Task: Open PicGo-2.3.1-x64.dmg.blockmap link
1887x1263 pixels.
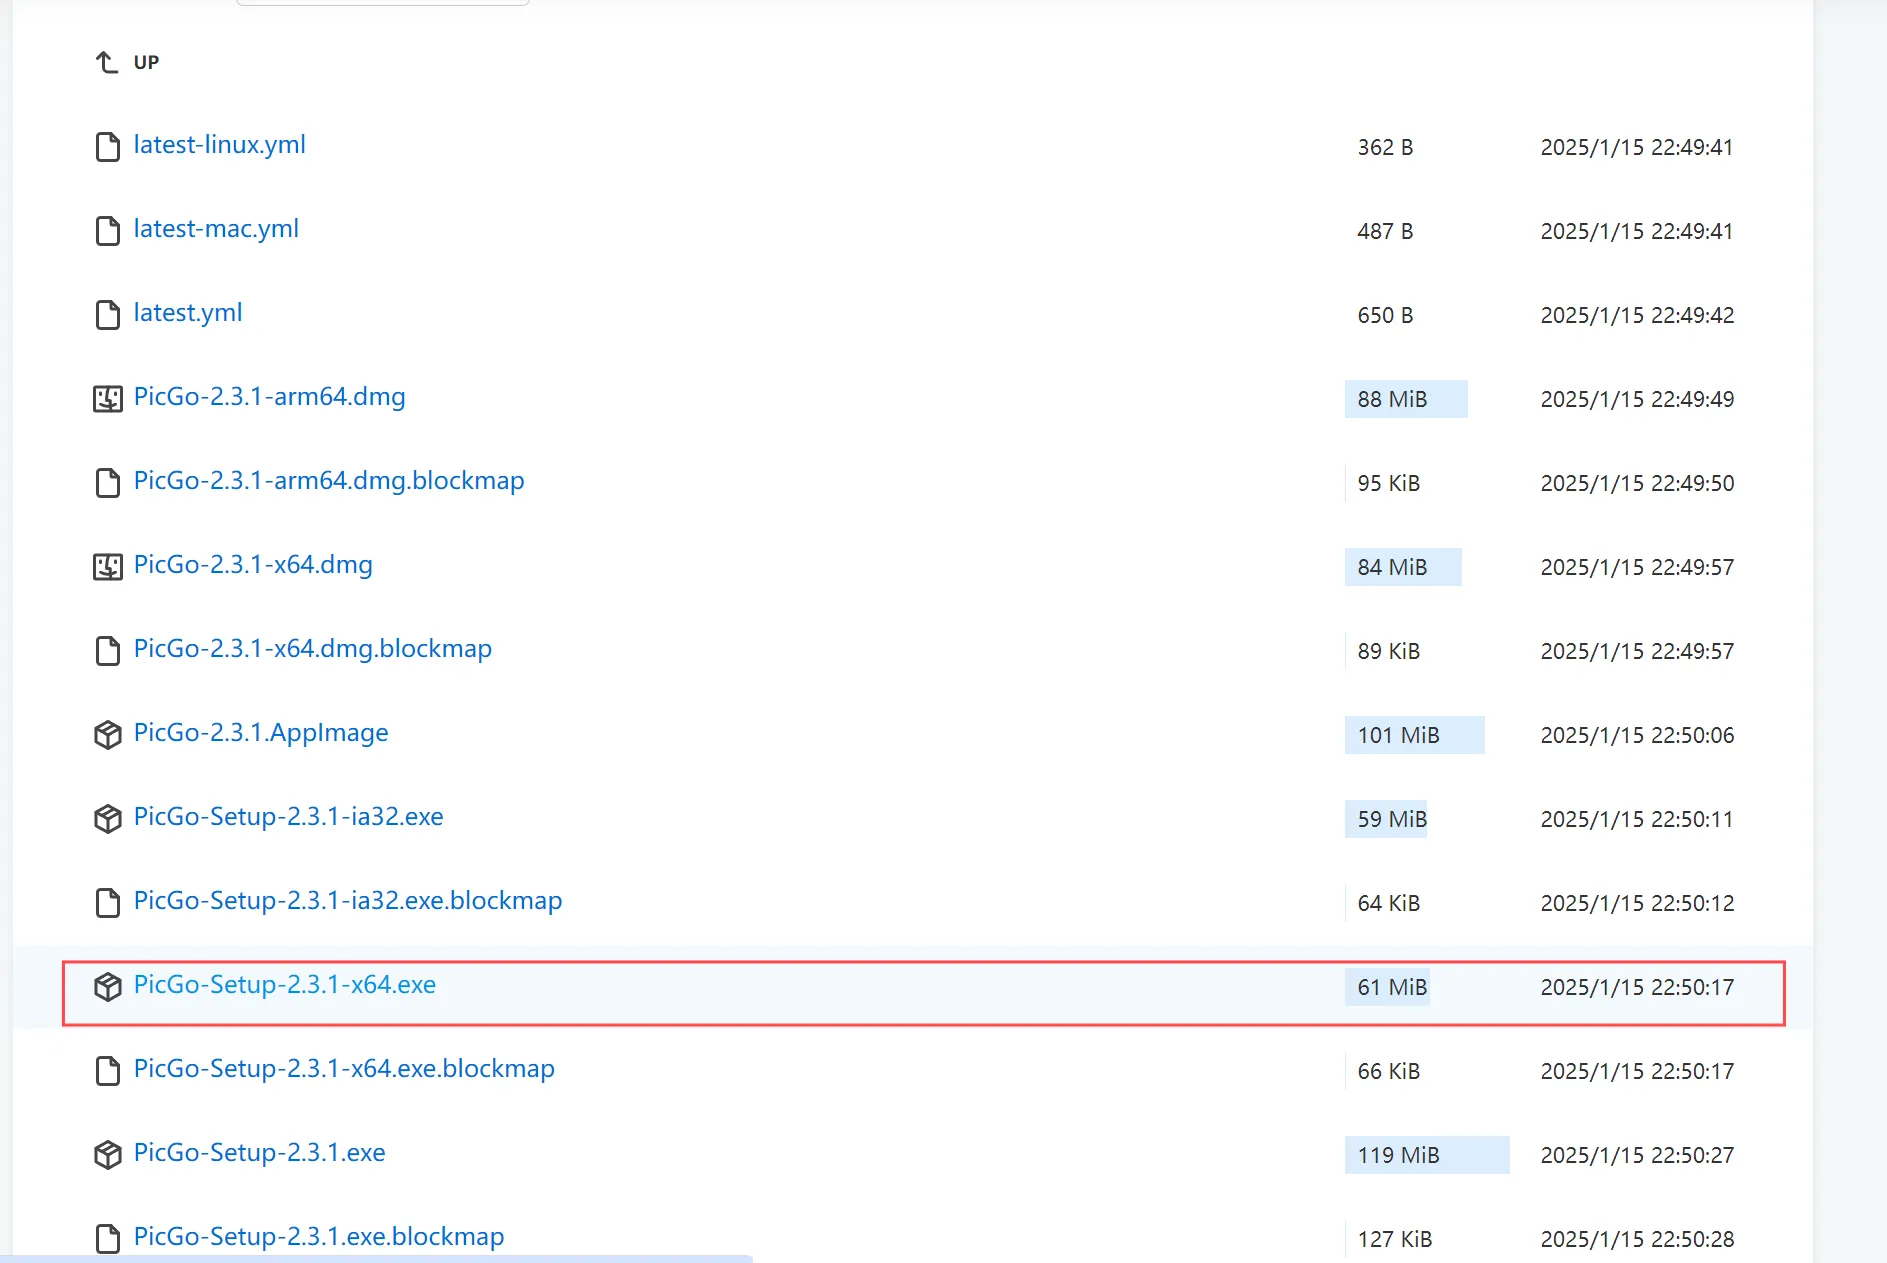Action: [x=312, y=649]
